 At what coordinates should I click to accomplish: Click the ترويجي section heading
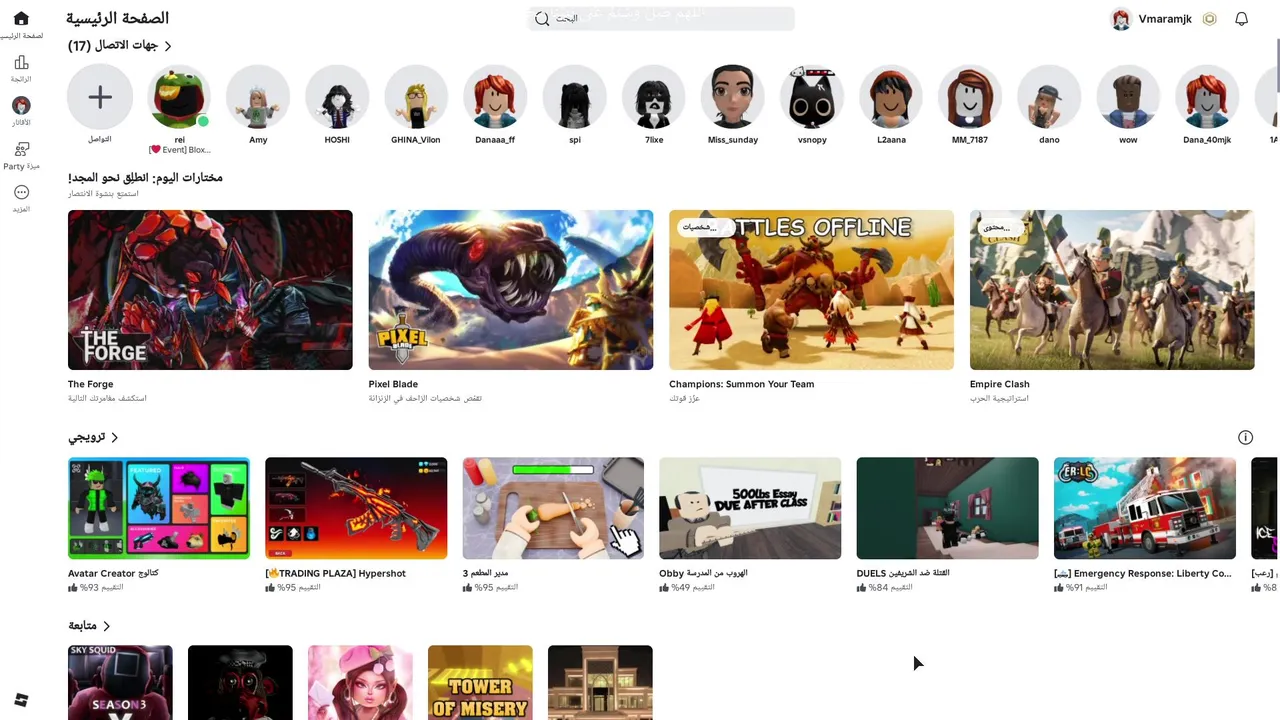[x=86, y=438]
